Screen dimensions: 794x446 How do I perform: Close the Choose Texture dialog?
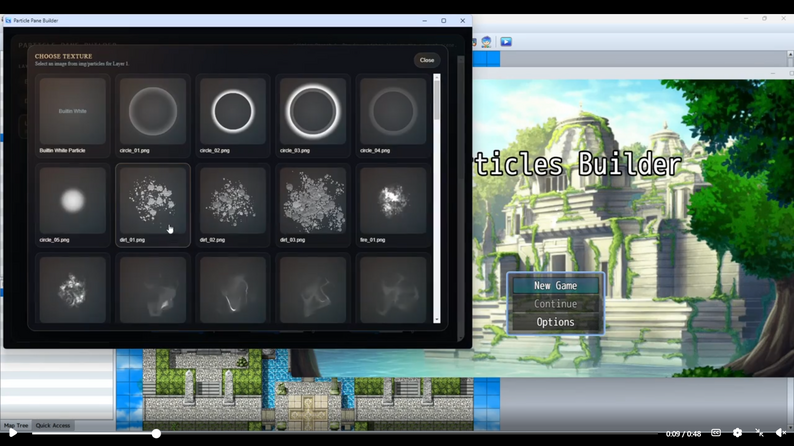[427, 60]
